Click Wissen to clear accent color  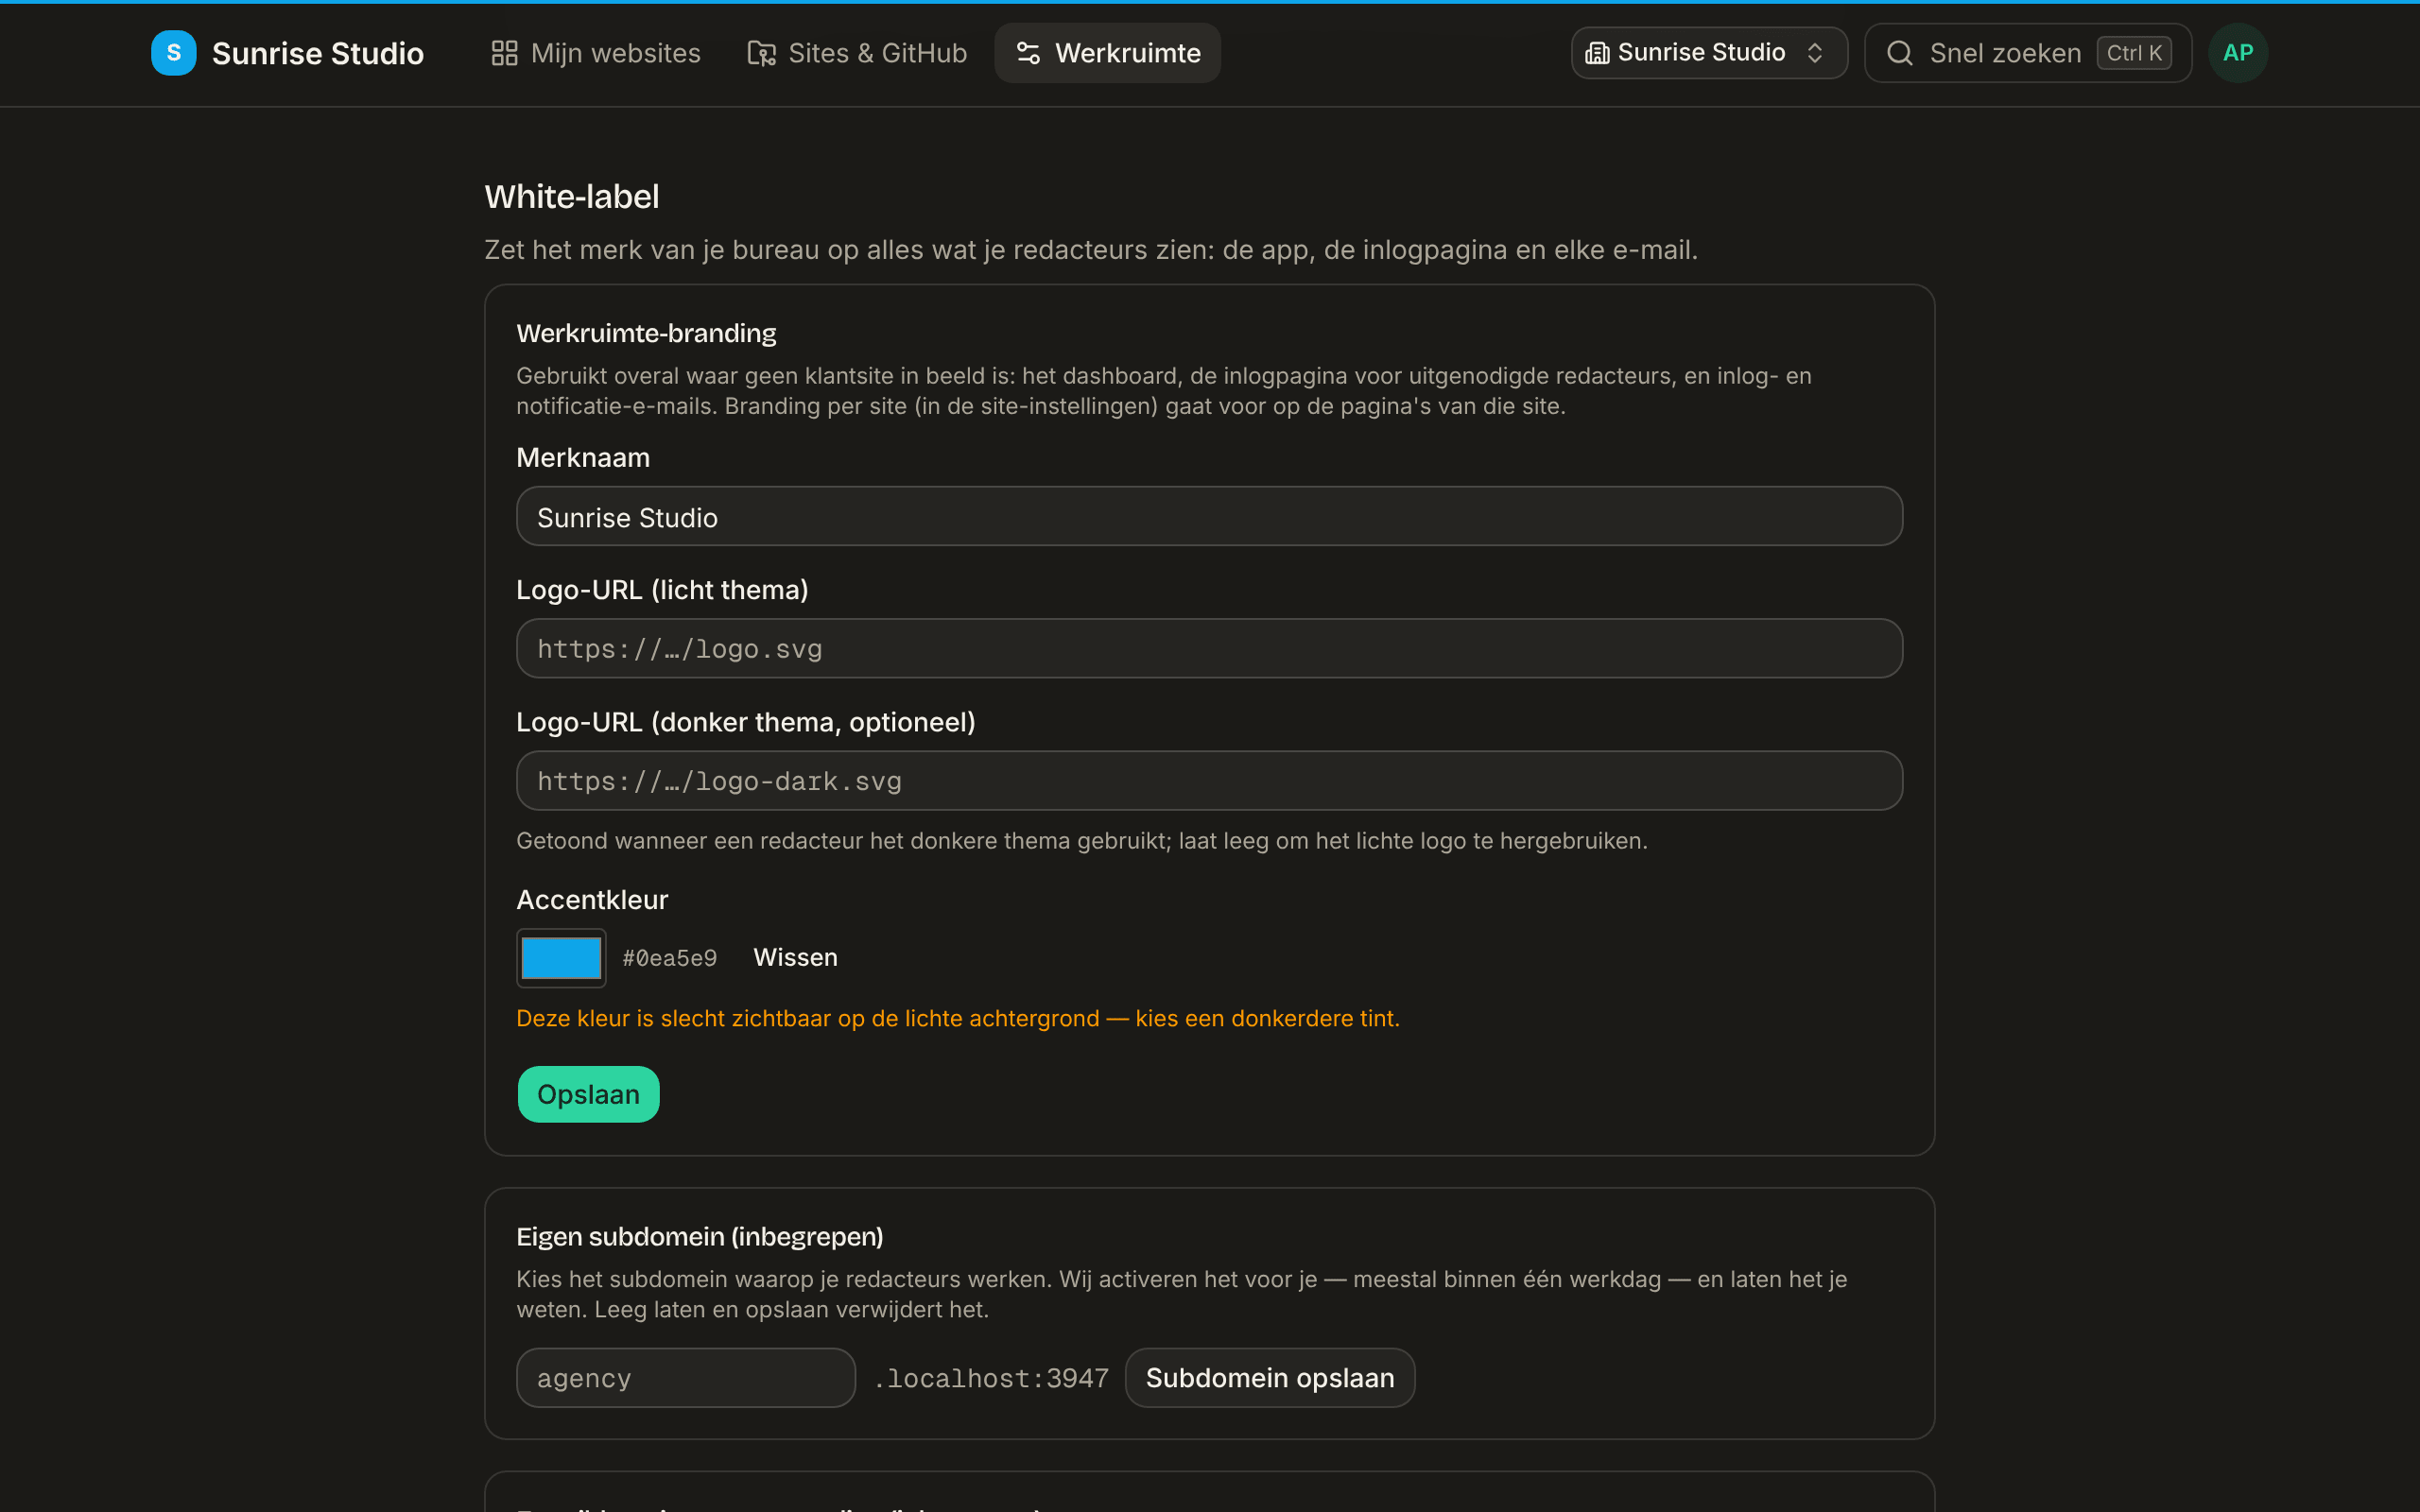795,957
